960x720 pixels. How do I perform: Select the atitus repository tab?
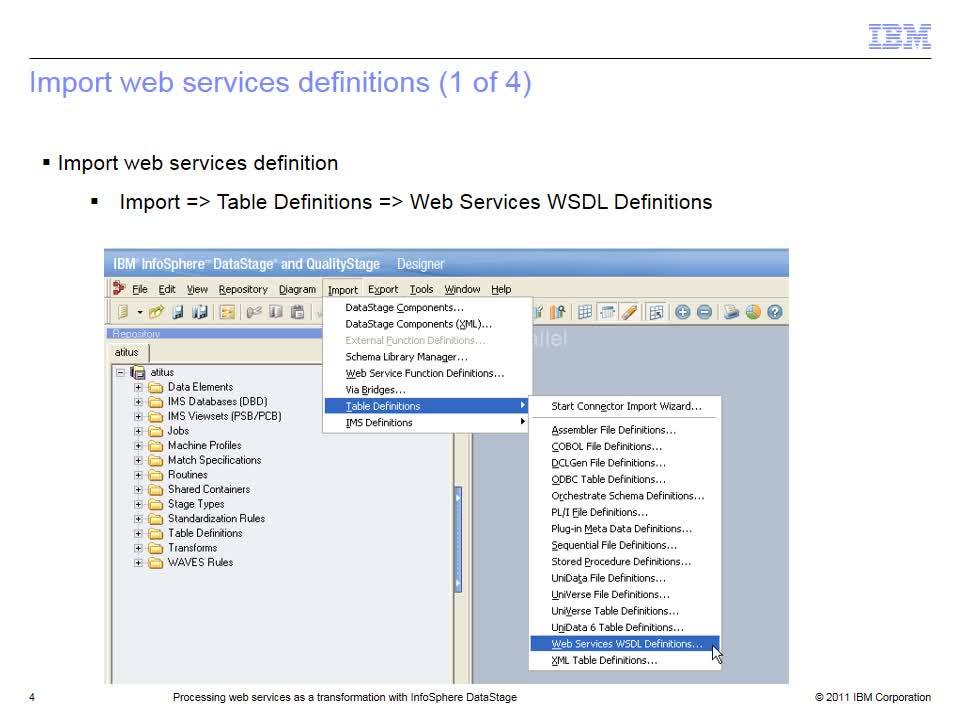click(x=127, y=353)
